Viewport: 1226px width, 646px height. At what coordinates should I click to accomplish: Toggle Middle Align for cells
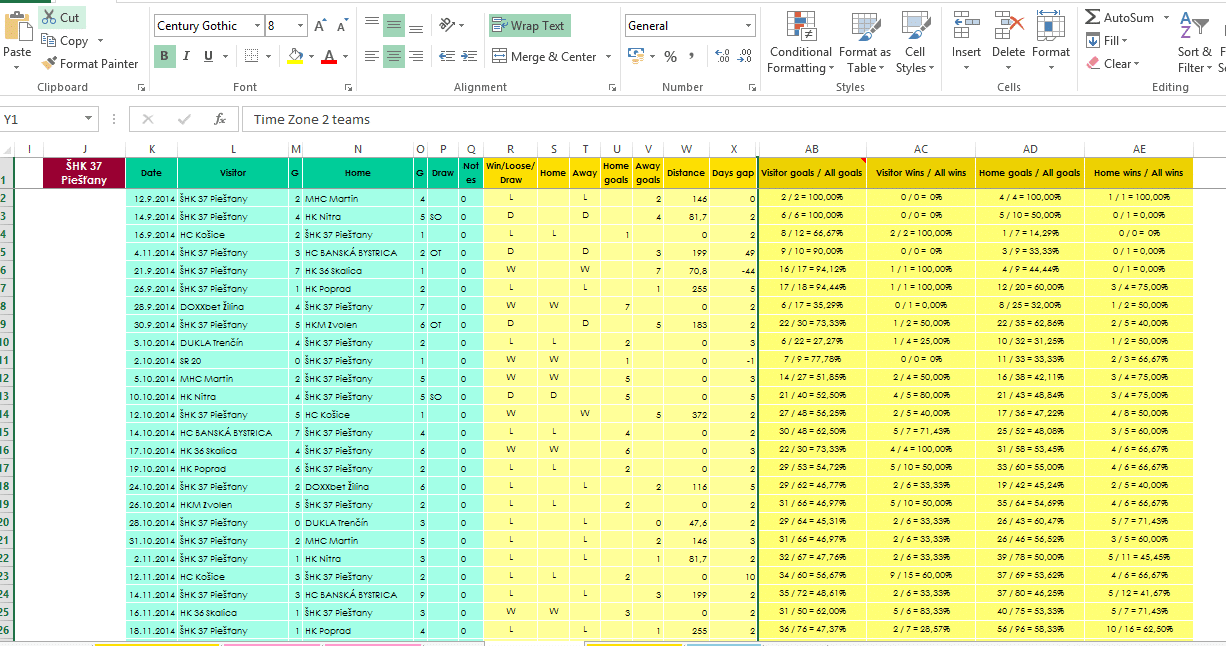pyautogui.click(x=393, y=24)
